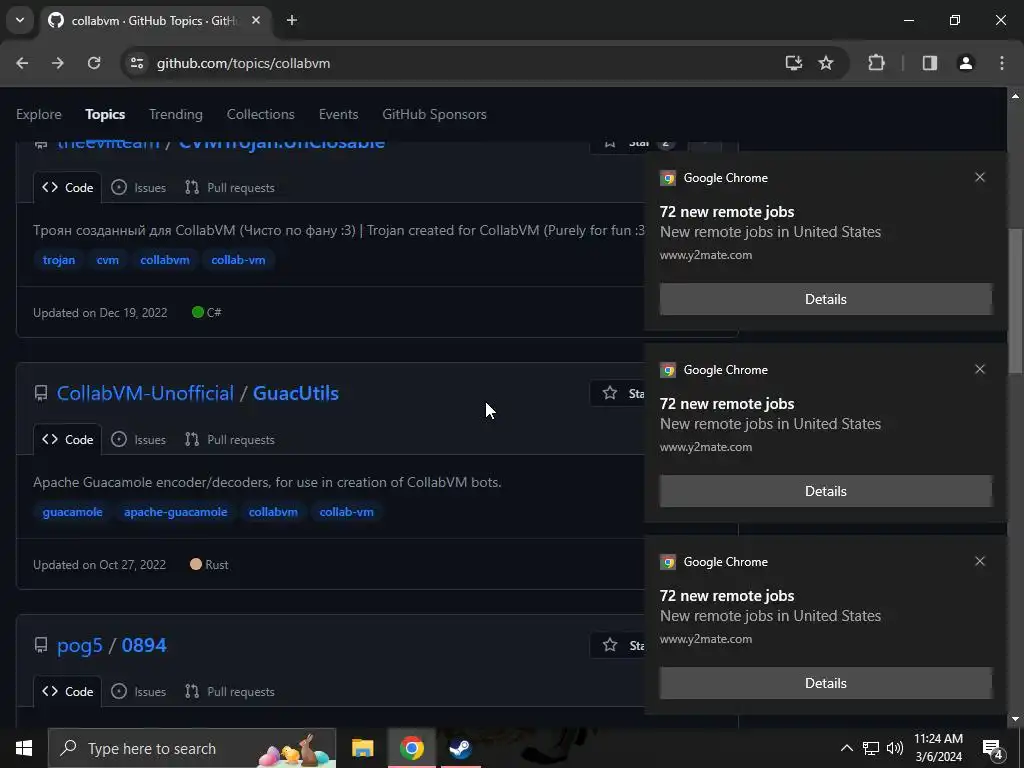Open the Collections navigation item
Screen dimensions: 1024x768
click(261, 114)
